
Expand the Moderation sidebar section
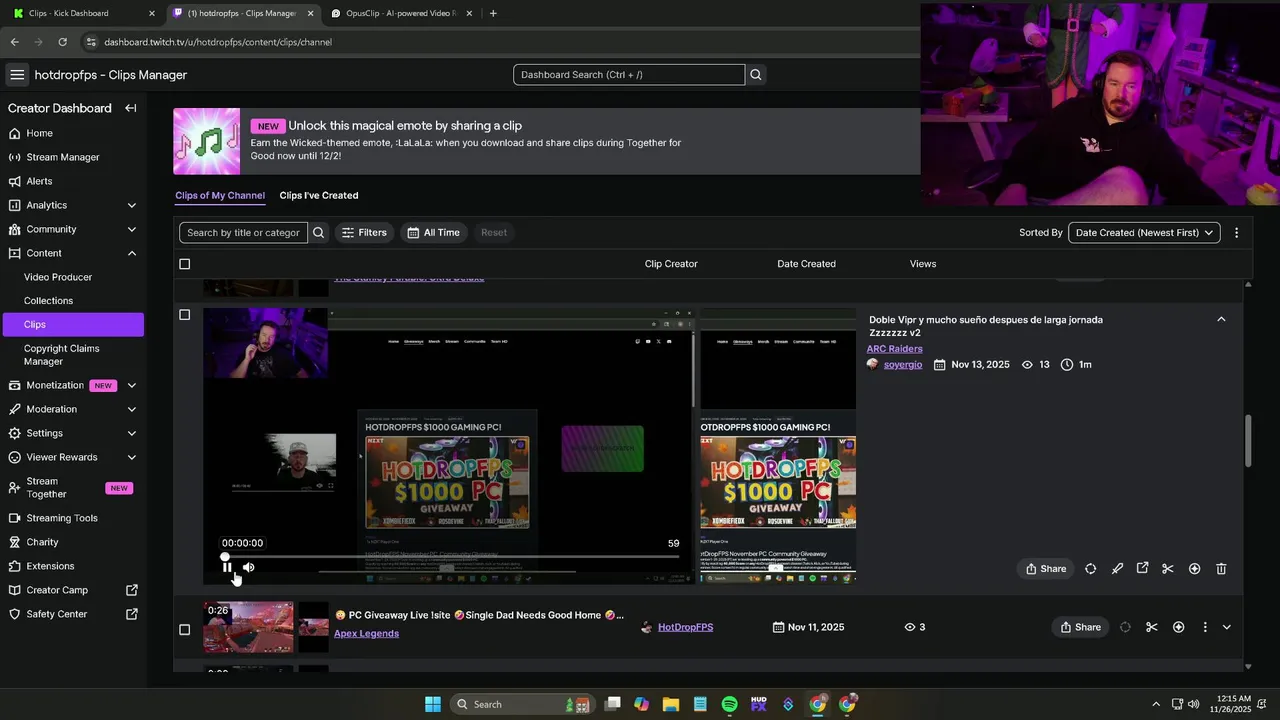point(131,409)
